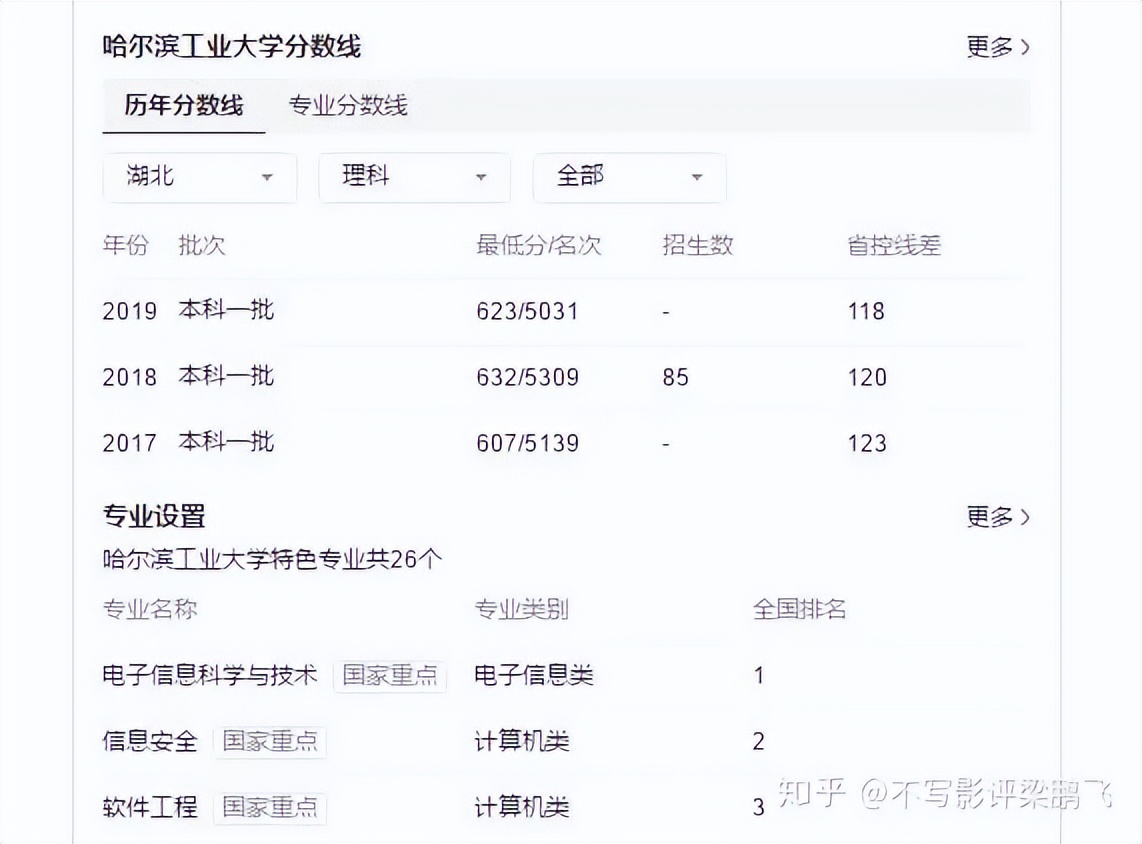This screenshot has width=1142, height=844.
Task: Click the 招生数 column header
Action: (x=698, y=245)
